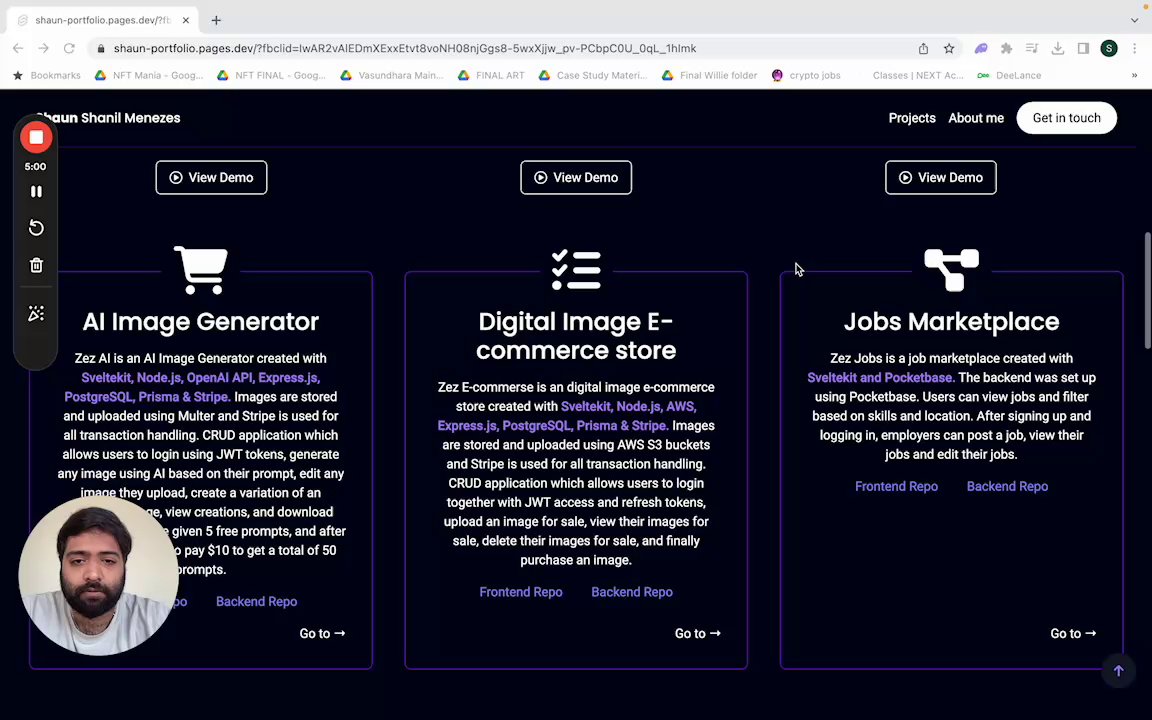
Task: Click the shopping cart icon on AI card
Action: (201, 270)
